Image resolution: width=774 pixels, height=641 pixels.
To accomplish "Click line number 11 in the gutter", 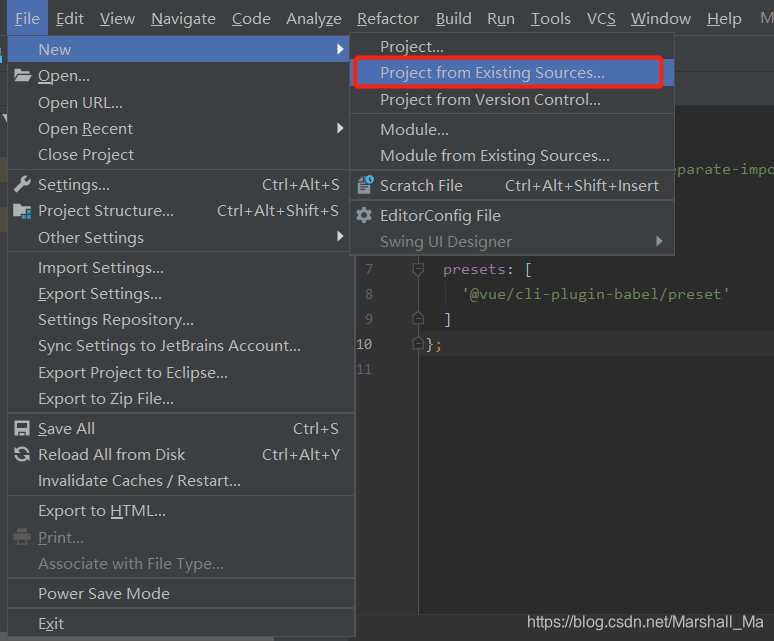I will pyautogui.click(x=364, y=369).
